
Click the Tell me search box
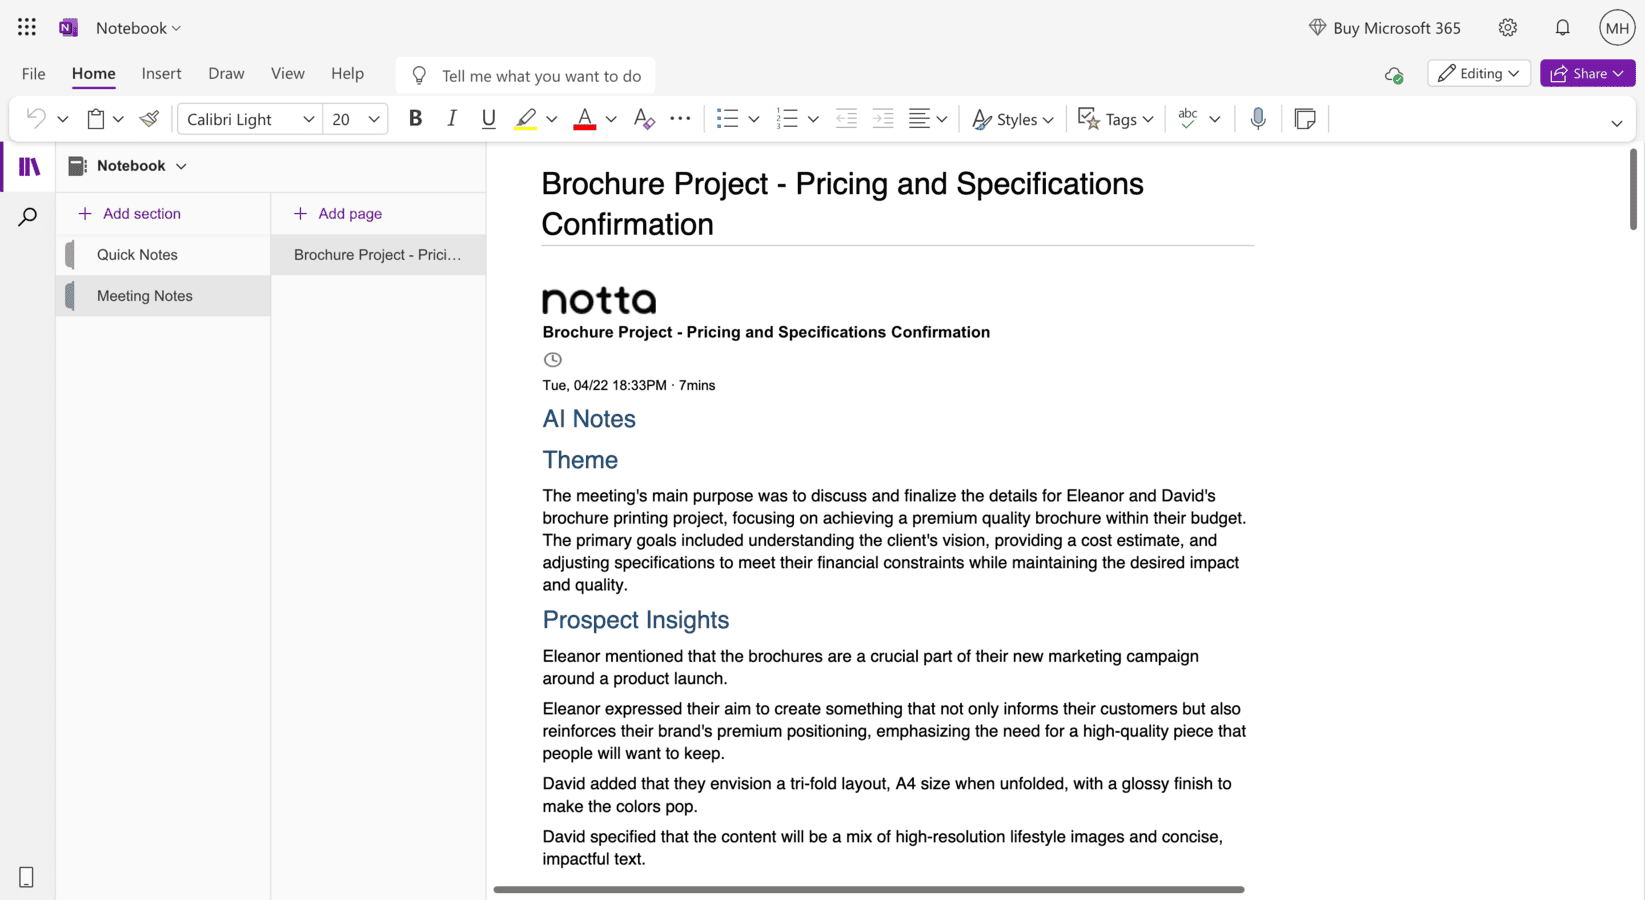click(x=525, y=75)
